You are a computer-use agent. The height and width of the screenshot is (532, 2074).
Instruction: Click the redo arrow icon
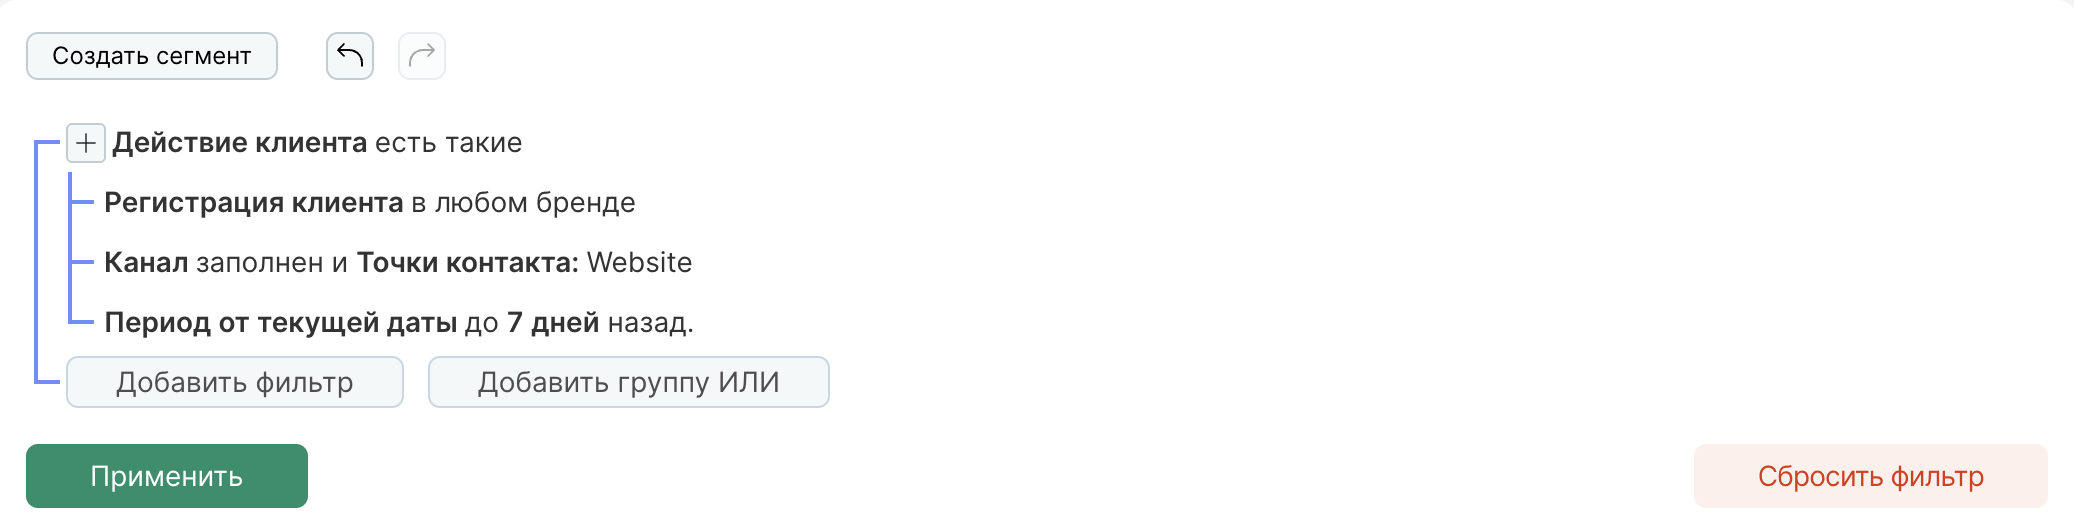coord(422,56)
